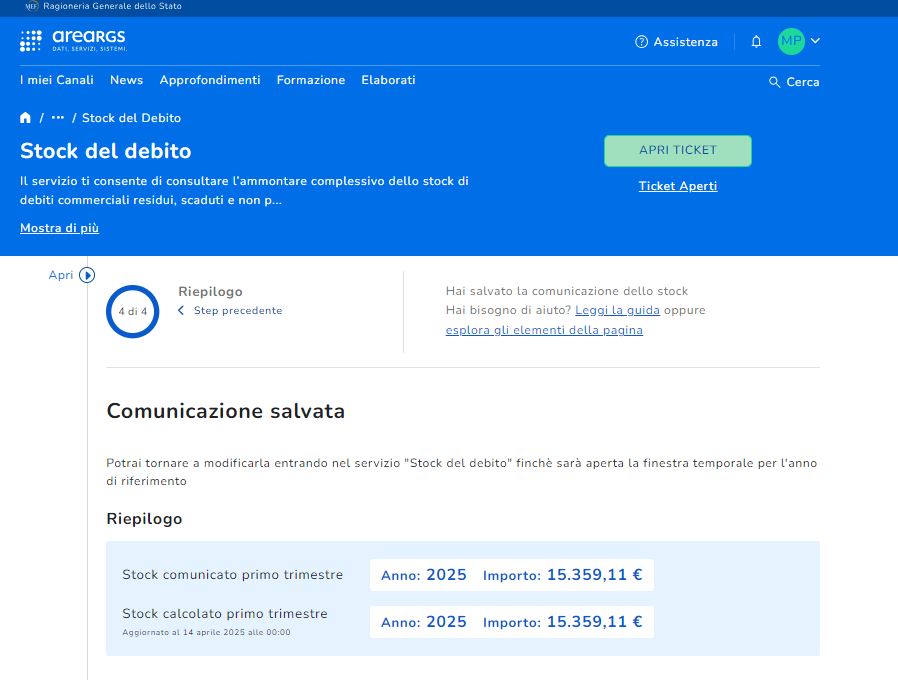Image resolution: width=898 pixels, height=680 pixels.
Task: Open the I miei Canali menu
Action: pos(57,80)
